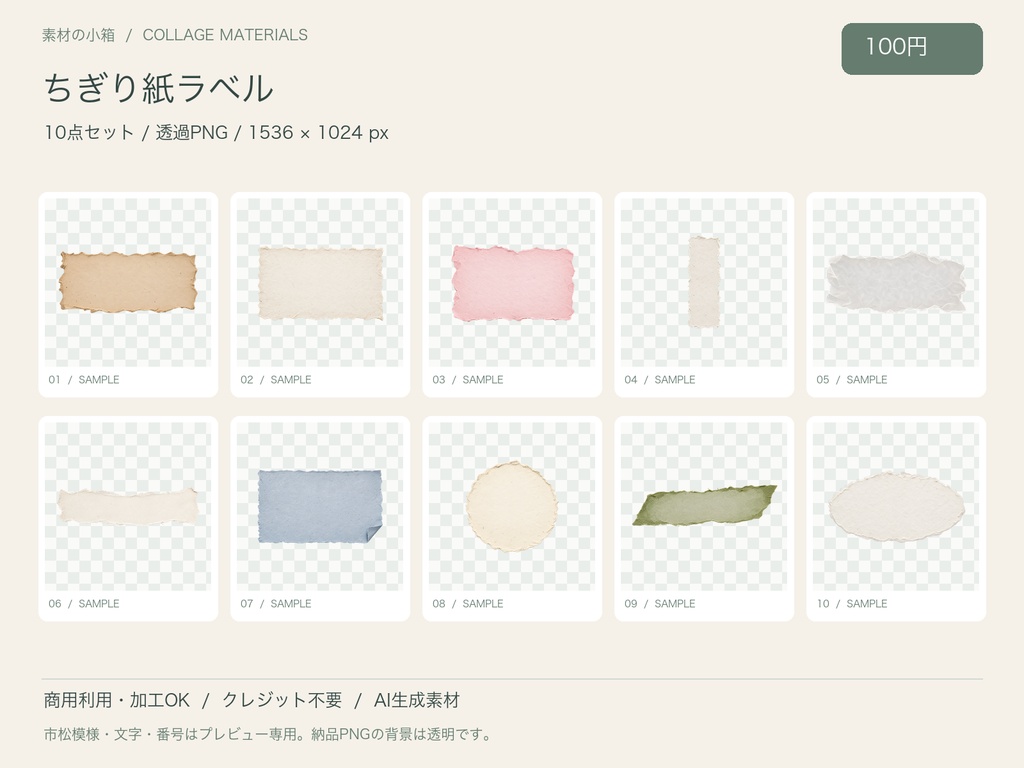1024x768 pixels.
Task: Open the COLLAGE MATERIALS breadcrumb link
Action: pos(225,35)
